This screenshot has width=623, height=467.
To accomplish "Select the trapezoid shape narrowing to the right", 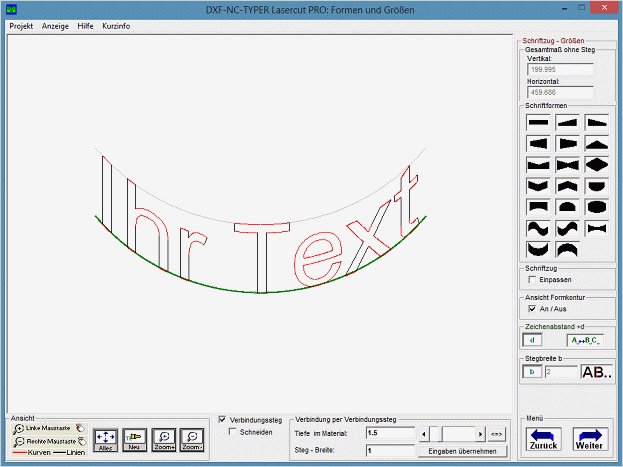I will 567,143.
